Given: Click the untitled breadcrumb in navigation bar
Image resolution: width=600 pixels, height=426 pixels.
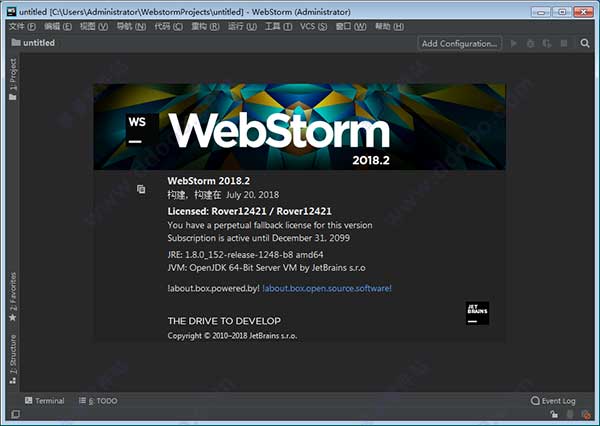Looking at the screenshot, I should [x=39, y=42].
